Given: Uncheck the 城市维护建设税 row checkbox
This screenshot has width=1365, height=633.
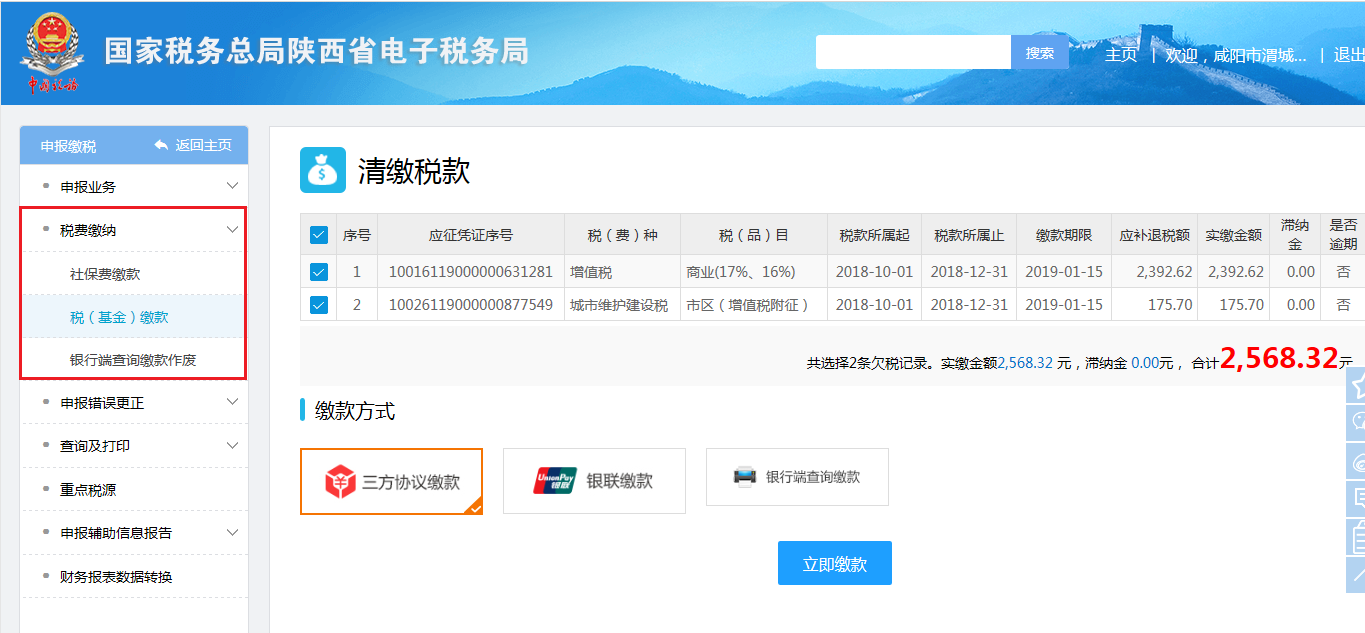Looking at the screenshot, I should [318, 305].
